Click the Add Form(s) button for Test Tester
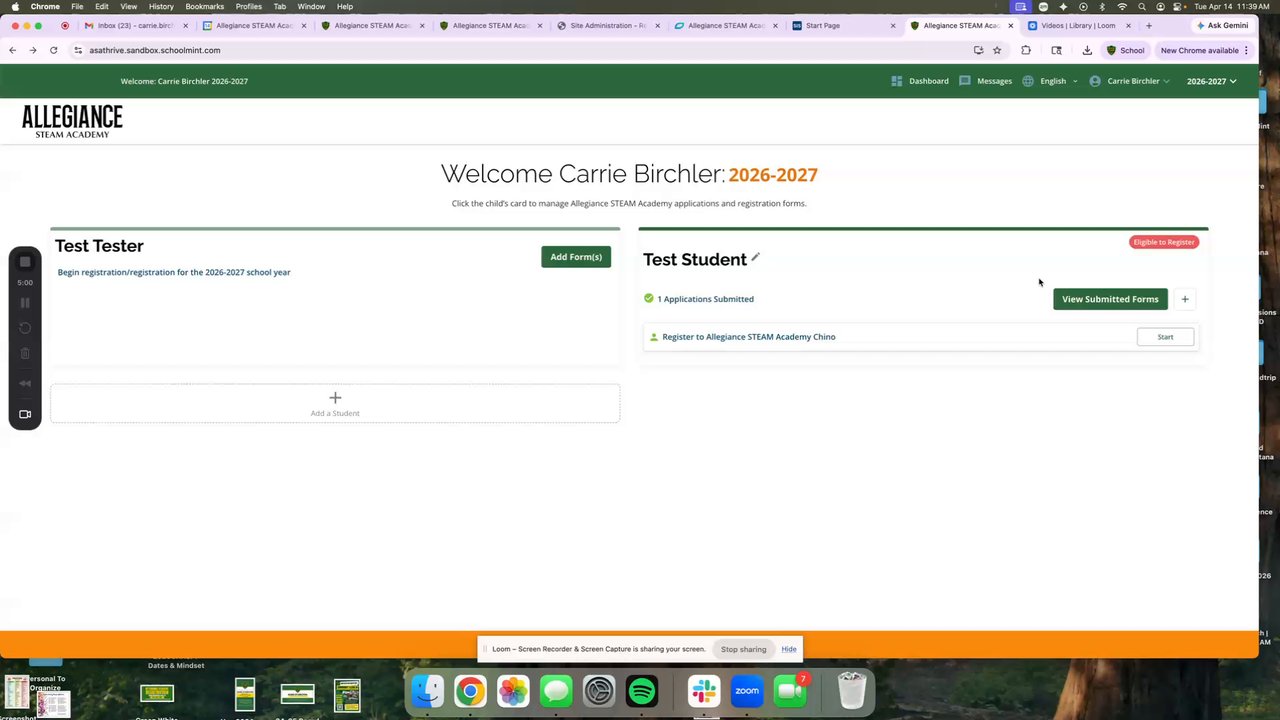 576,257
